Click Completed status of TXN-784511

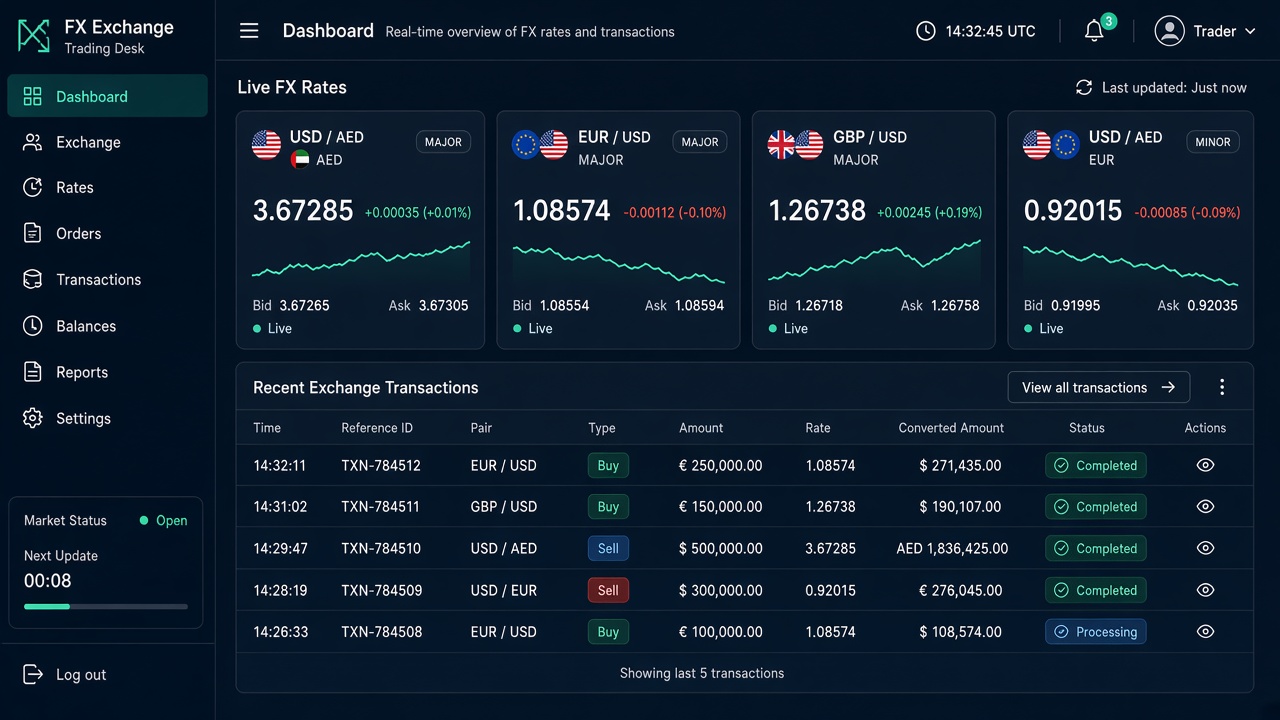click(x=1096, y=507)
